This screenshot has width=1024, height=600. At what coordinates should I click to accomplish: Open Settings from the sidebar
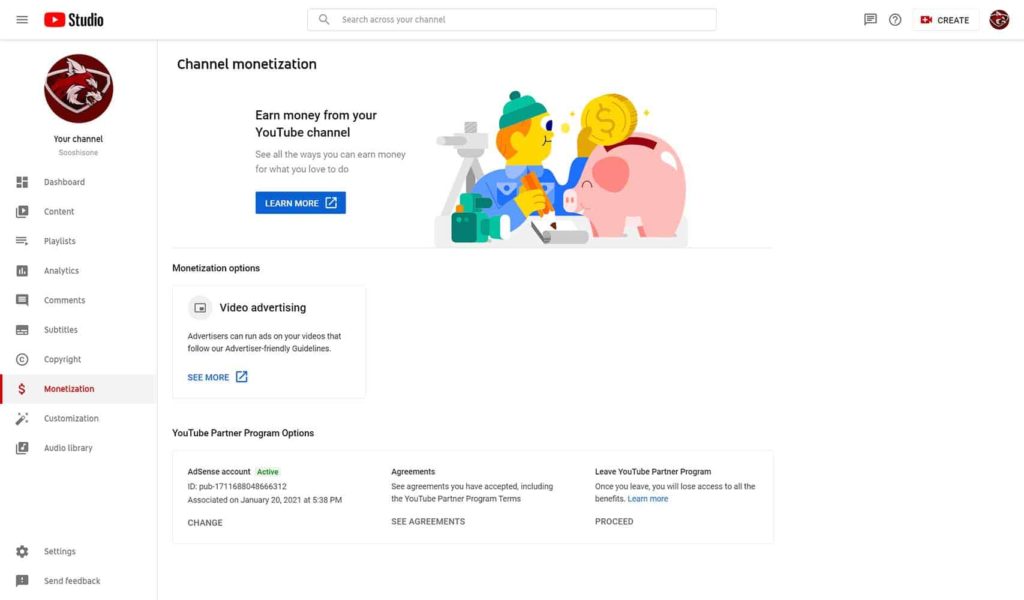pos(59,552)
